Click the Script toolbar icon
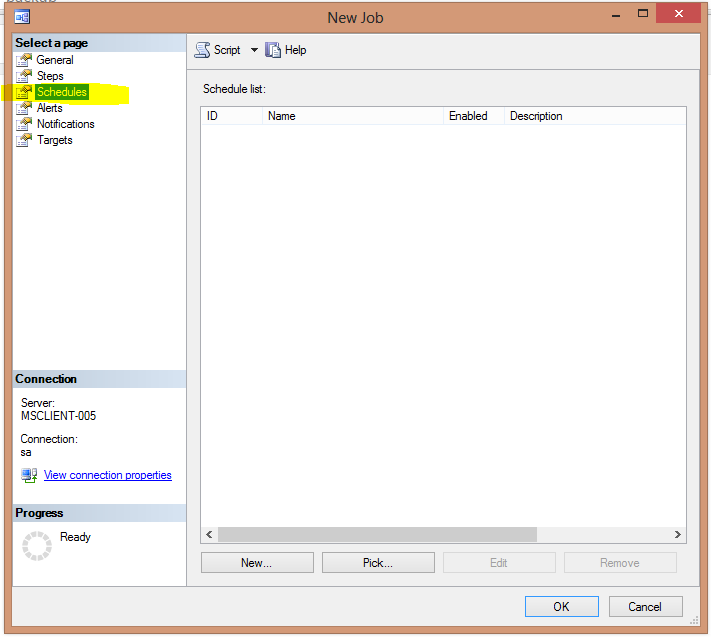This screenshot has width=711, height=637. 203,50
